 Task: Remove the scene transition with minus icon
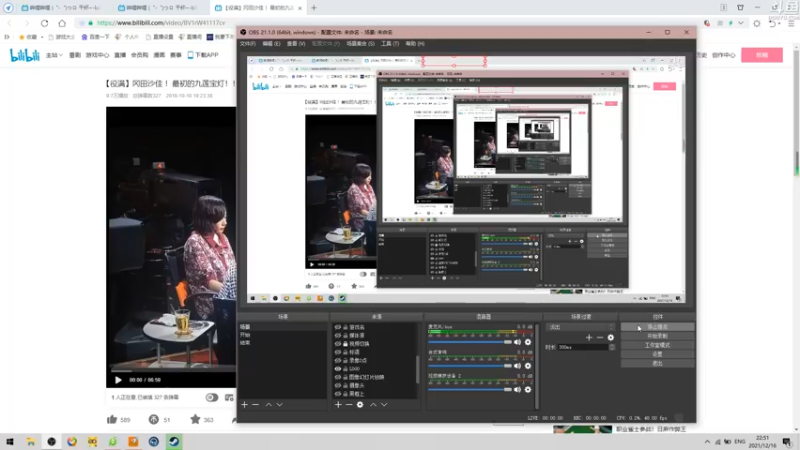point(600,337)
